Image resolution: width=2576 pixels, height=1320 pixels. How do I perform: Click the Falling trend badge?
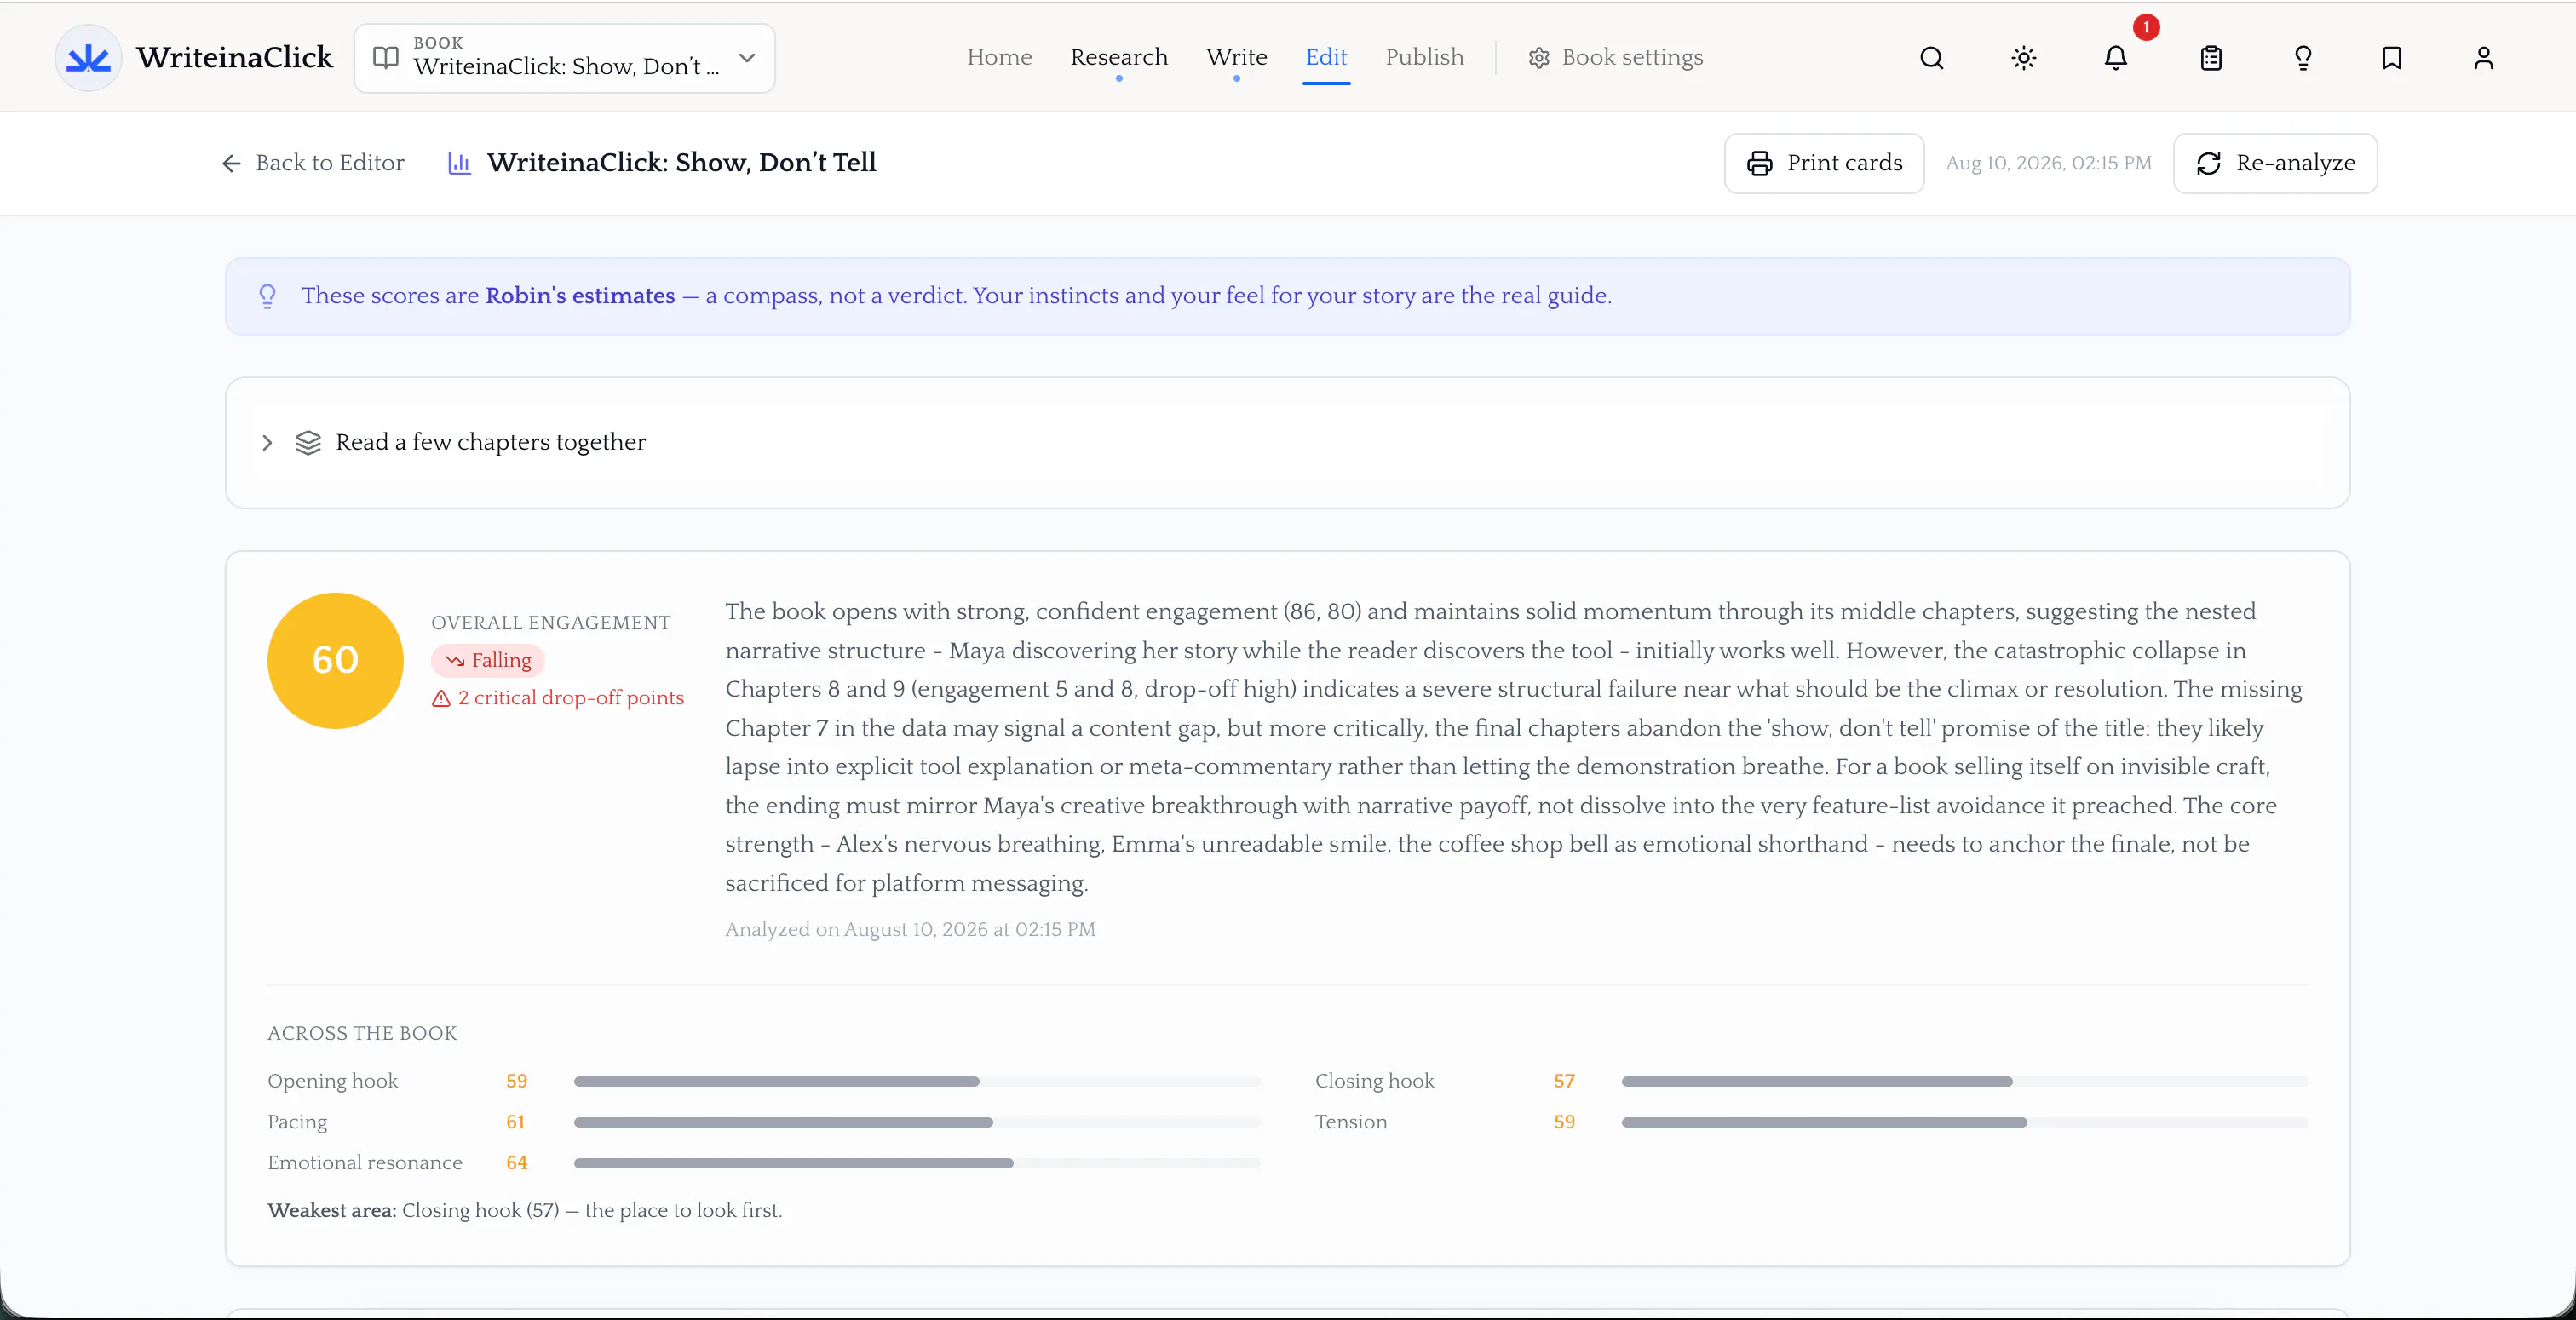(x=488, y=660)
